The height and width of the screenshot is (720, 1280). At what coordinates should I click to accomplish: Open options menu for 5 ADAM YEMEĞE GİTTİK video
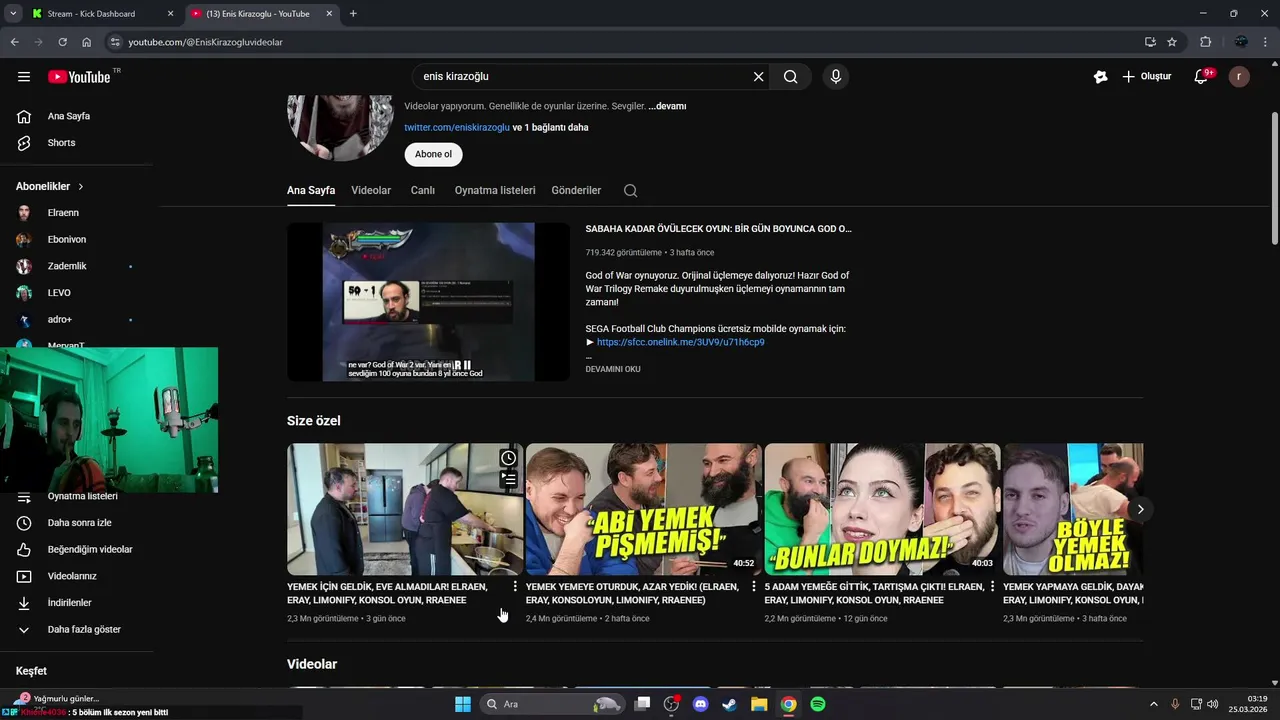[992, 587]
